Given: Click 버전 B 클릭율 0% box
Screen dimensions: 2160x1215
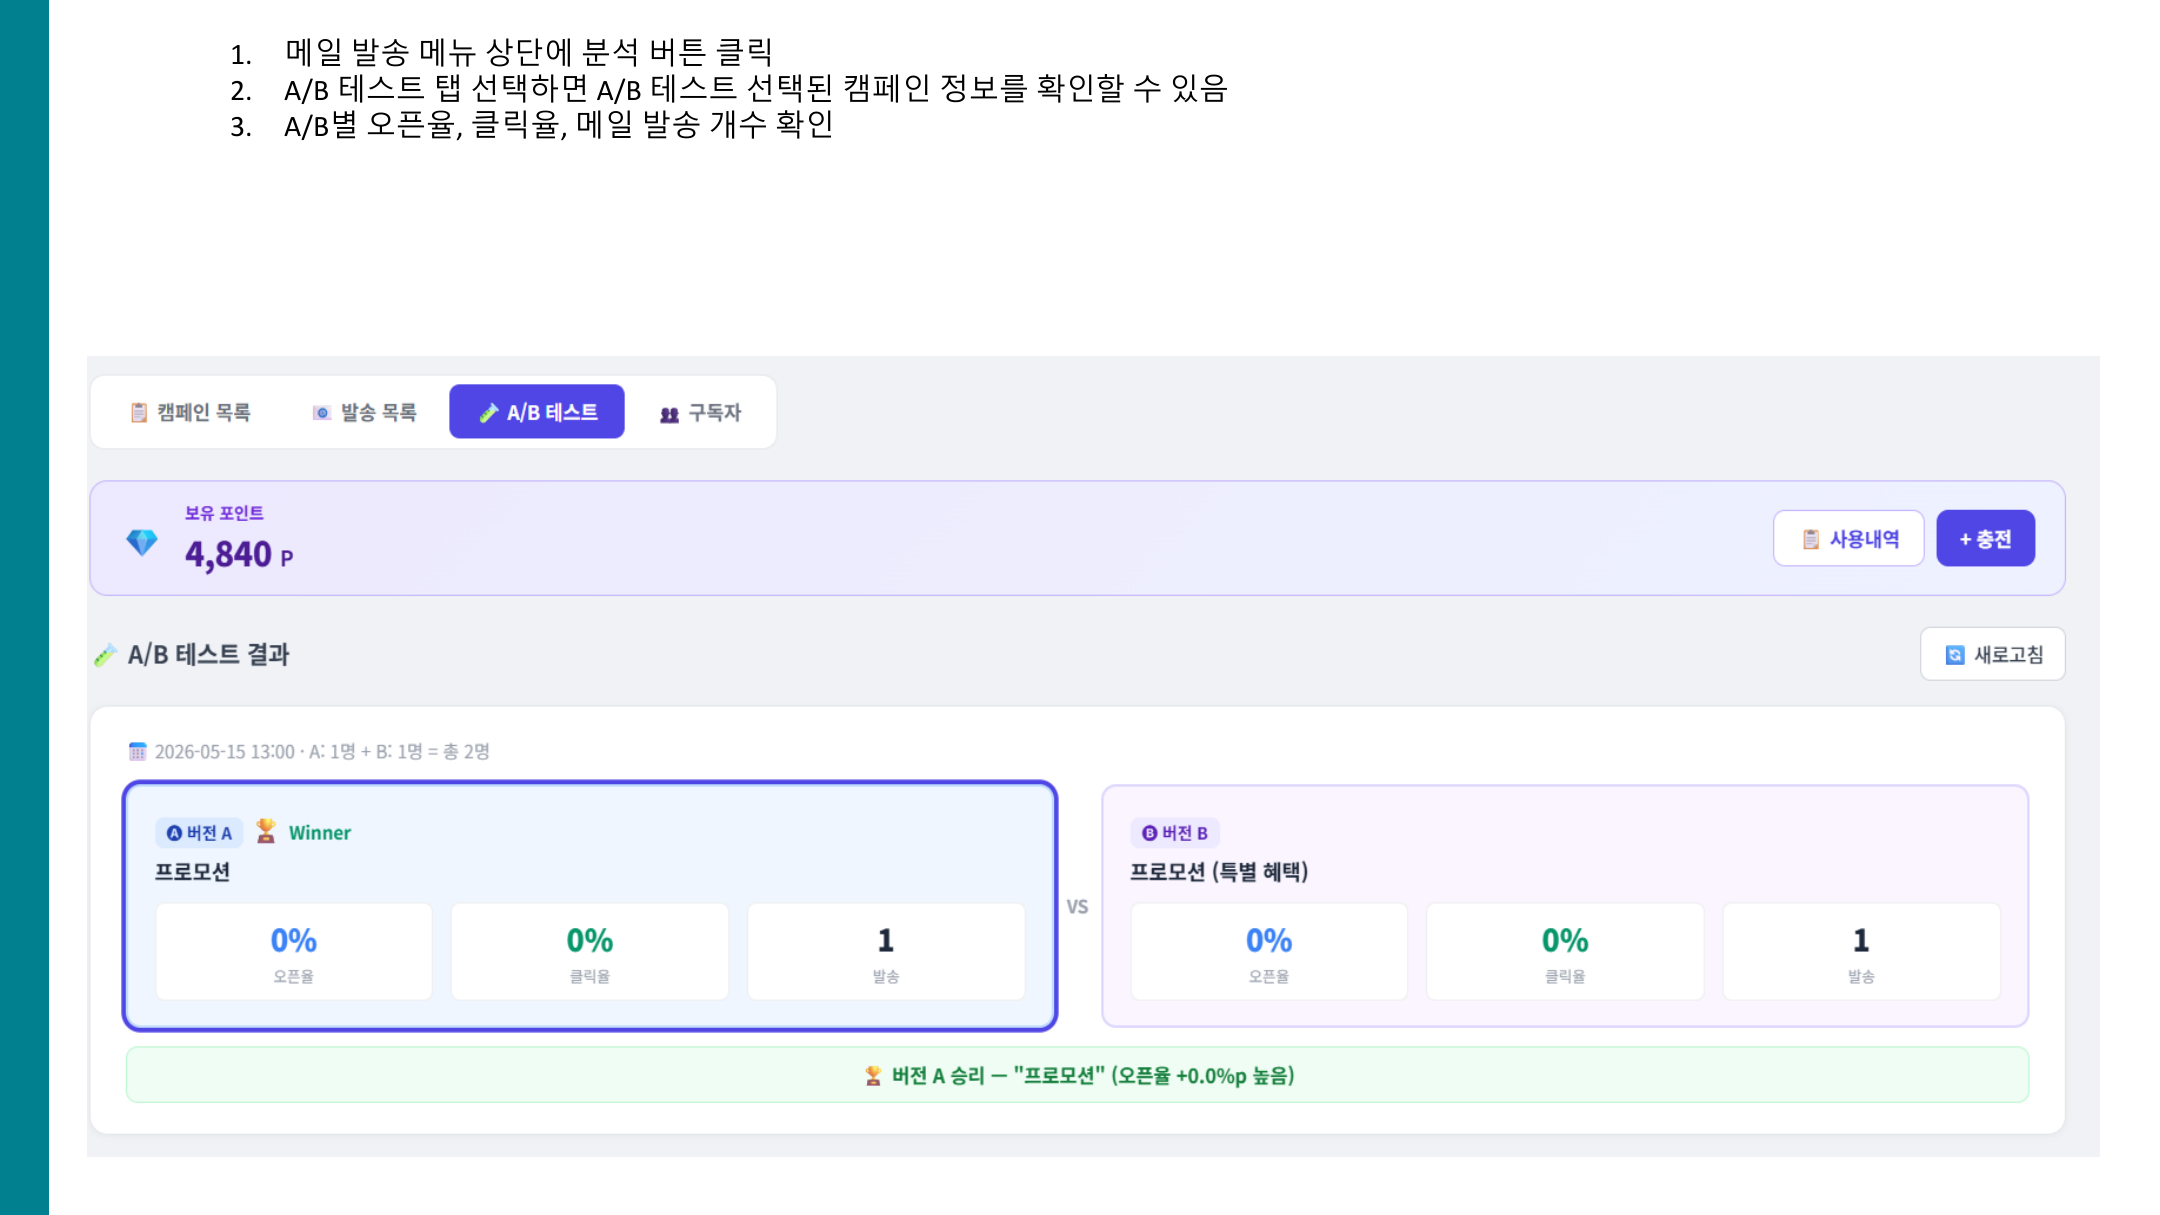Looking at the screenshot, I should 1565,951.
